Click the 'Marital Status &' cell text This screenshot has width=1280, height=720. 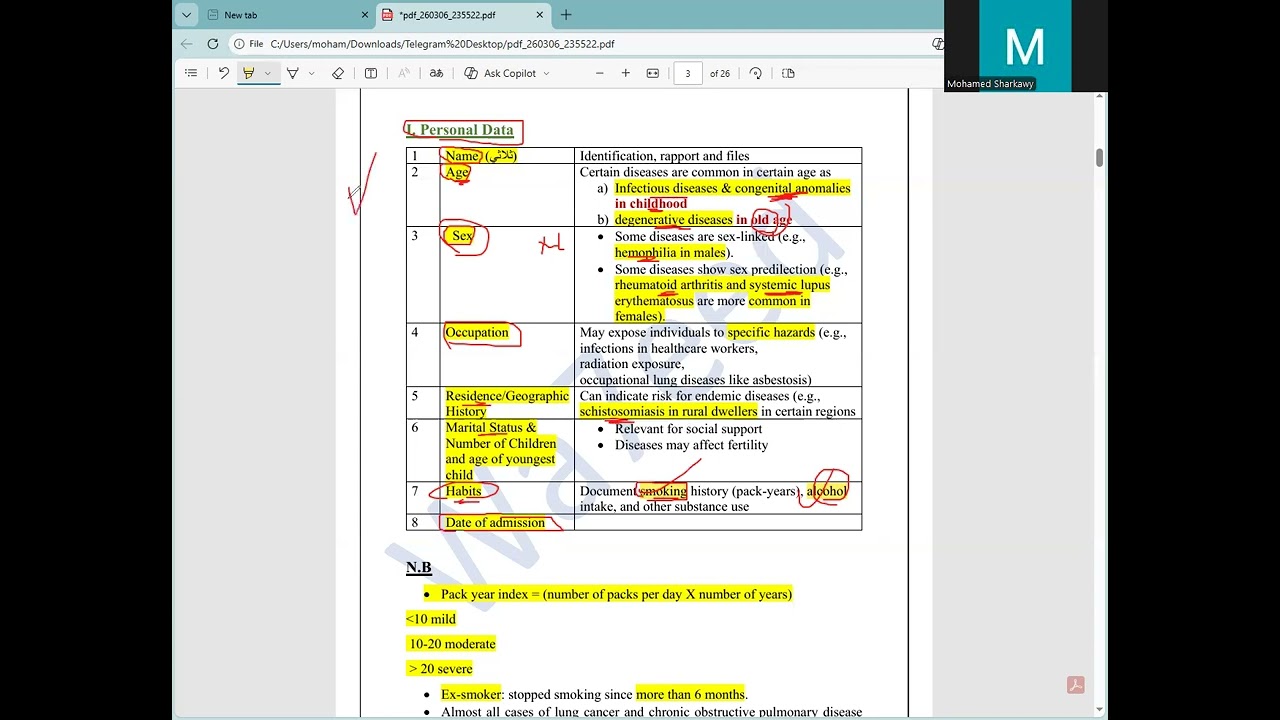click(490, 427)
